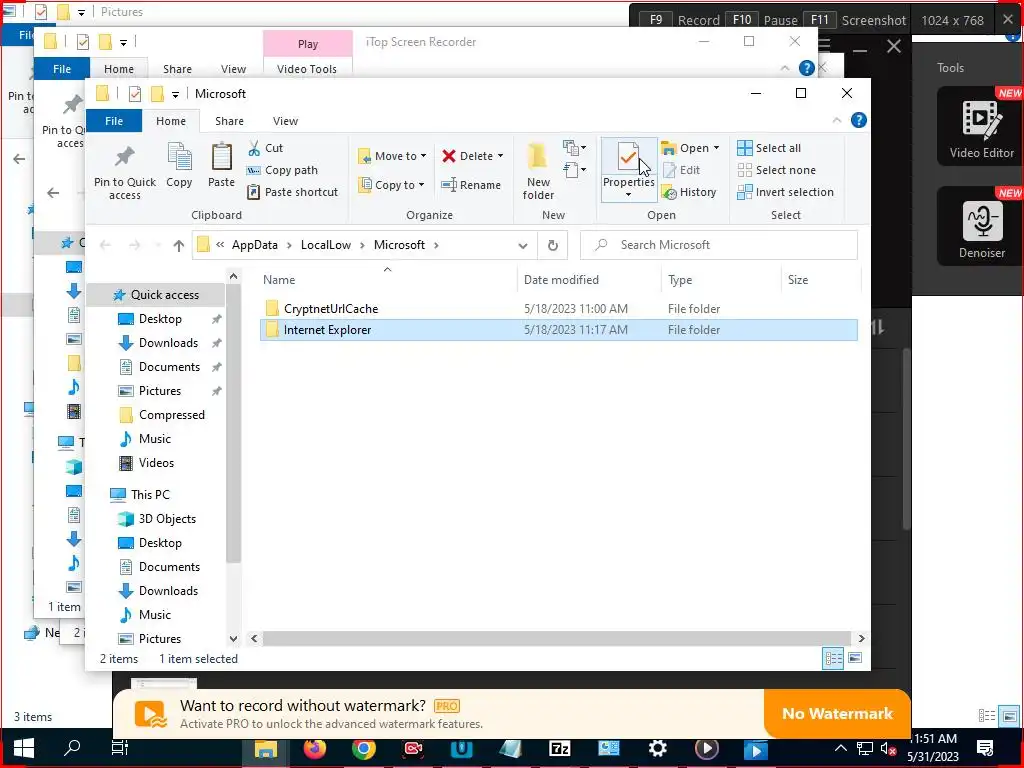Select the Internet Explorer folder

558,330
